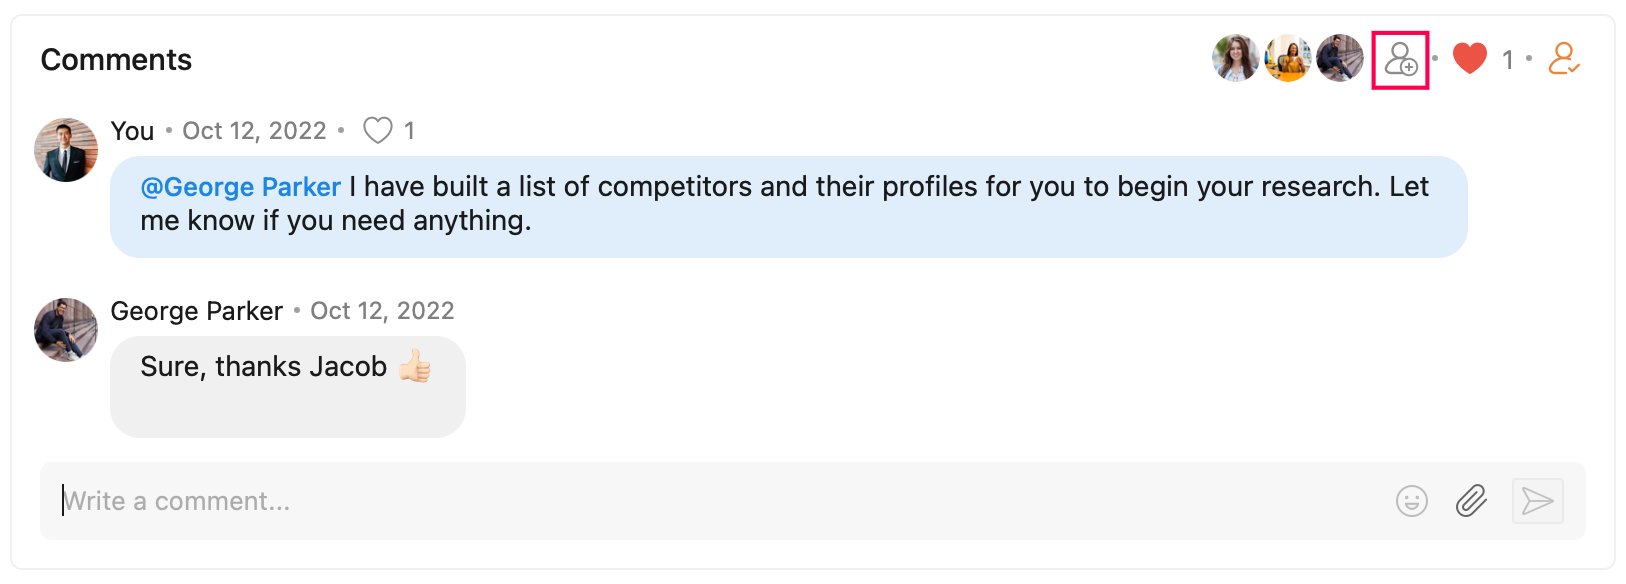The width and height of the screenshot is (1626, 584).
Task: Click the like count beside red heart
Action: point(1507,60)
